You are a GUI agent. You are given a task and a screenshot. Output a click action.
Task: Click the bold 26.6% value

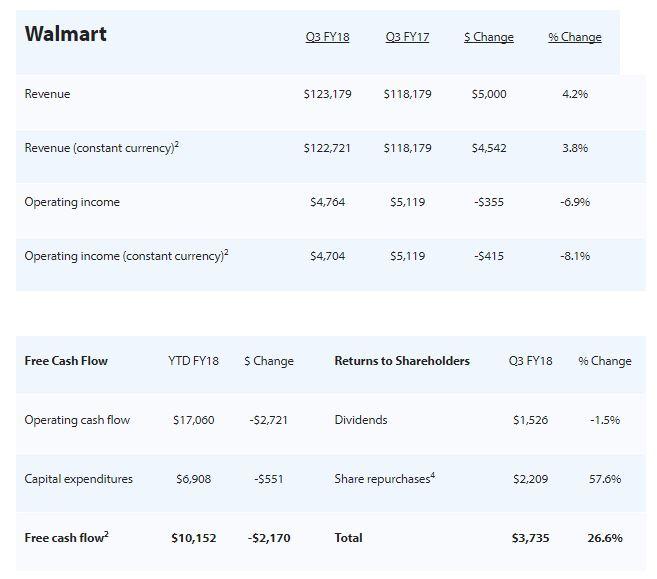coord(605,538)
